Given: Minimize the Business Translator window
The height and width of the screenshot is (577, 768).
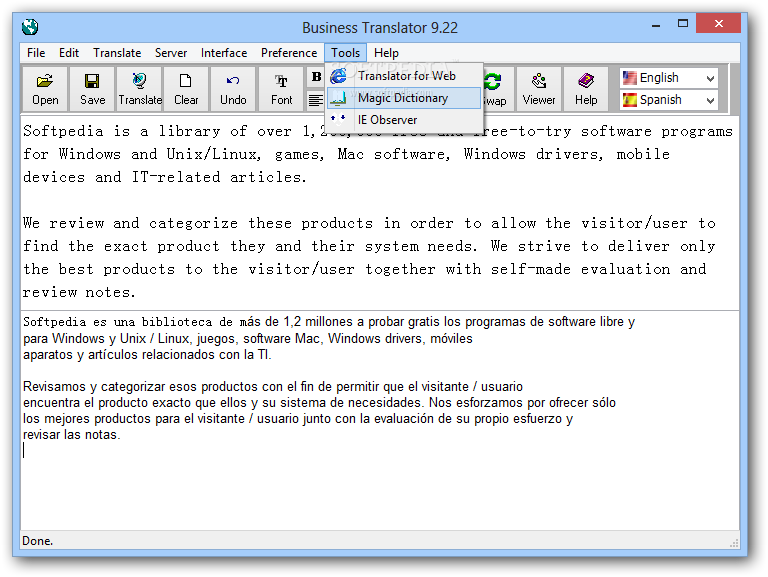Looking at the screenshot, I should [656, 24].
